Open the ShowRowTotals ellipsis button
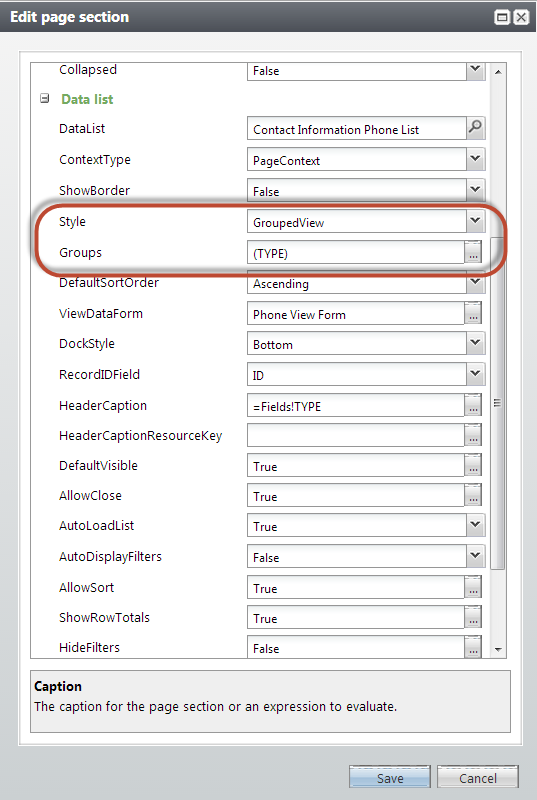Screen dimensions: 537x800 point(473,617)
